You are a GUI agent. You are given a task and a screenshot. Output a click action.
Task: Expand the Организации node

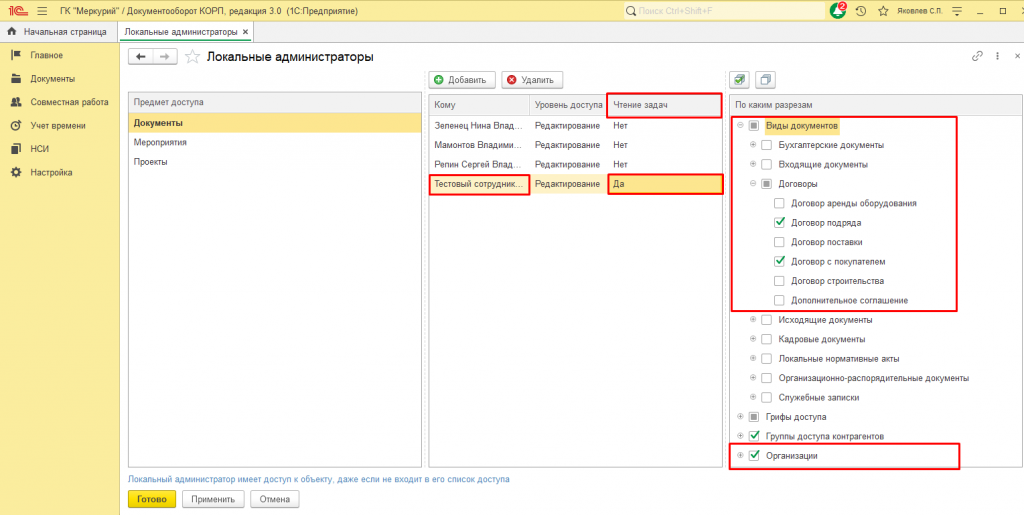741,455
